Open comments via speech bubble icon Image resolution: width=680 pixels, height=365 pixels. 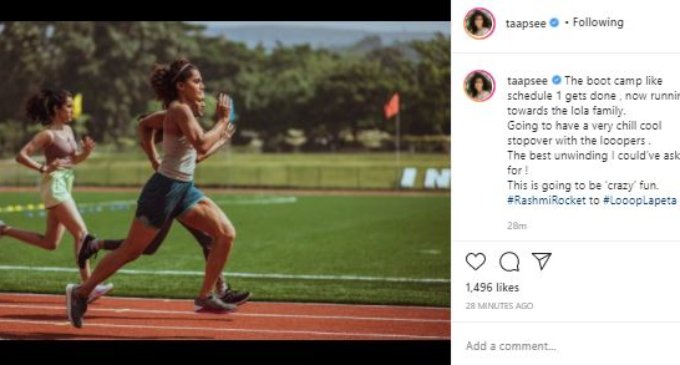509,261
